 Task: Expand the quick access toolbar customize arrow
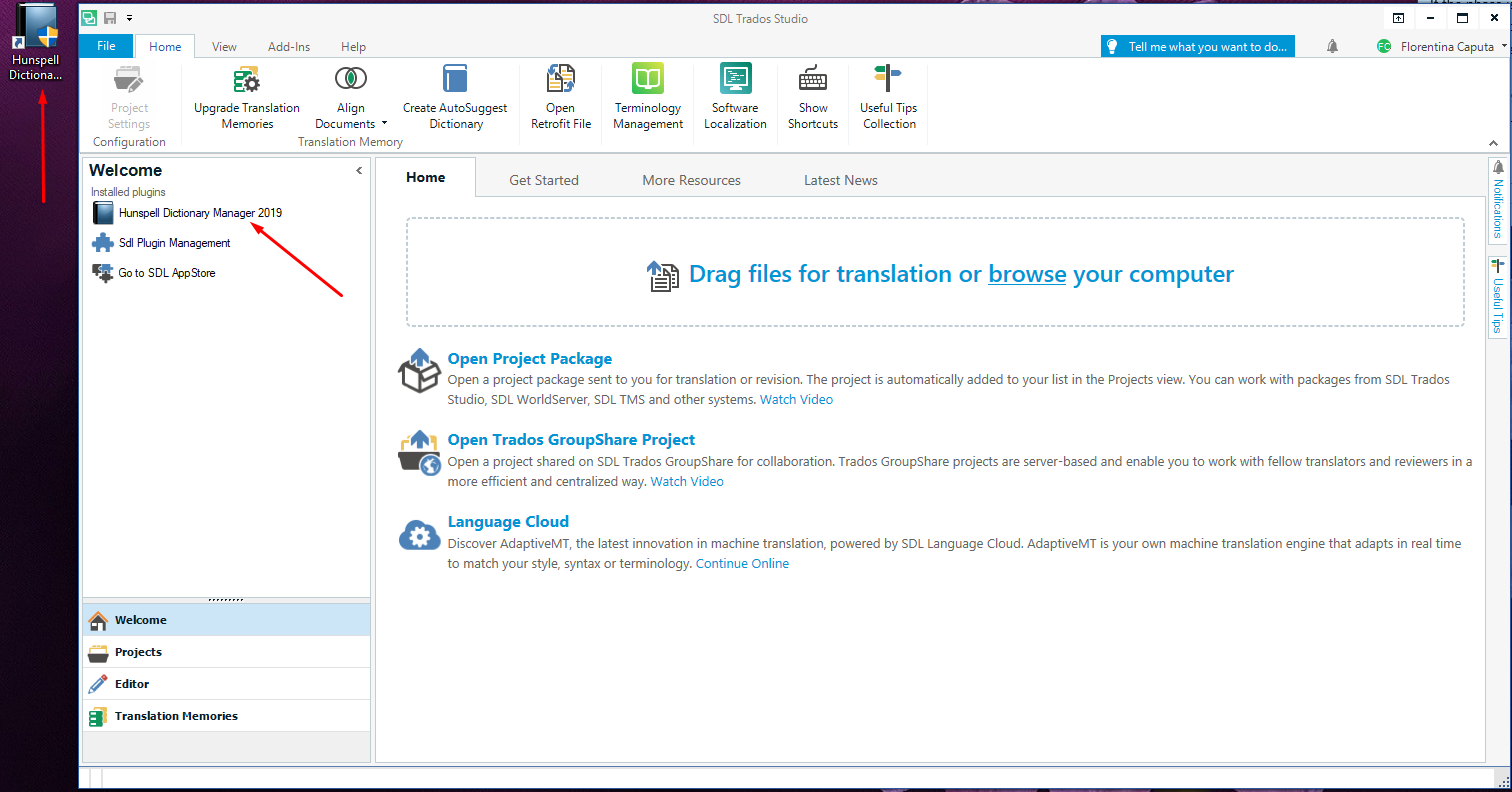pyautogui.click(x=129, y=18)
